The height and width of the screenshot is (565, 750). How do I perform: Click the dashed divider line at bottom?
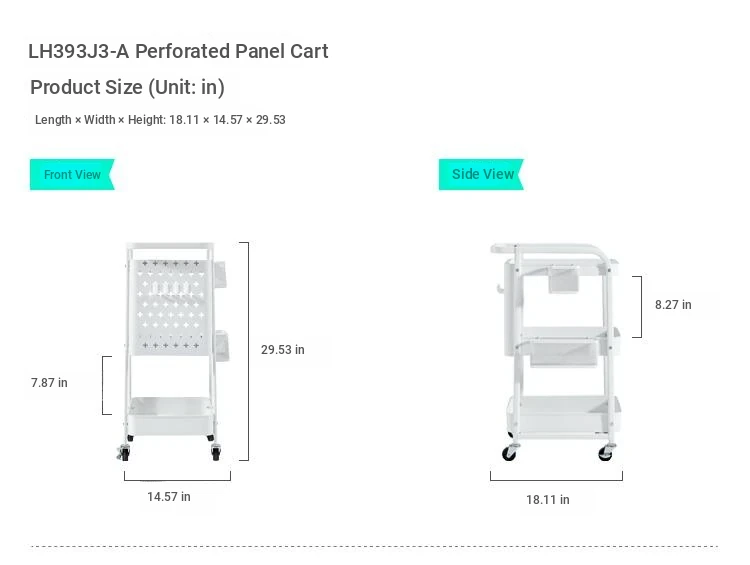[374, 546]
